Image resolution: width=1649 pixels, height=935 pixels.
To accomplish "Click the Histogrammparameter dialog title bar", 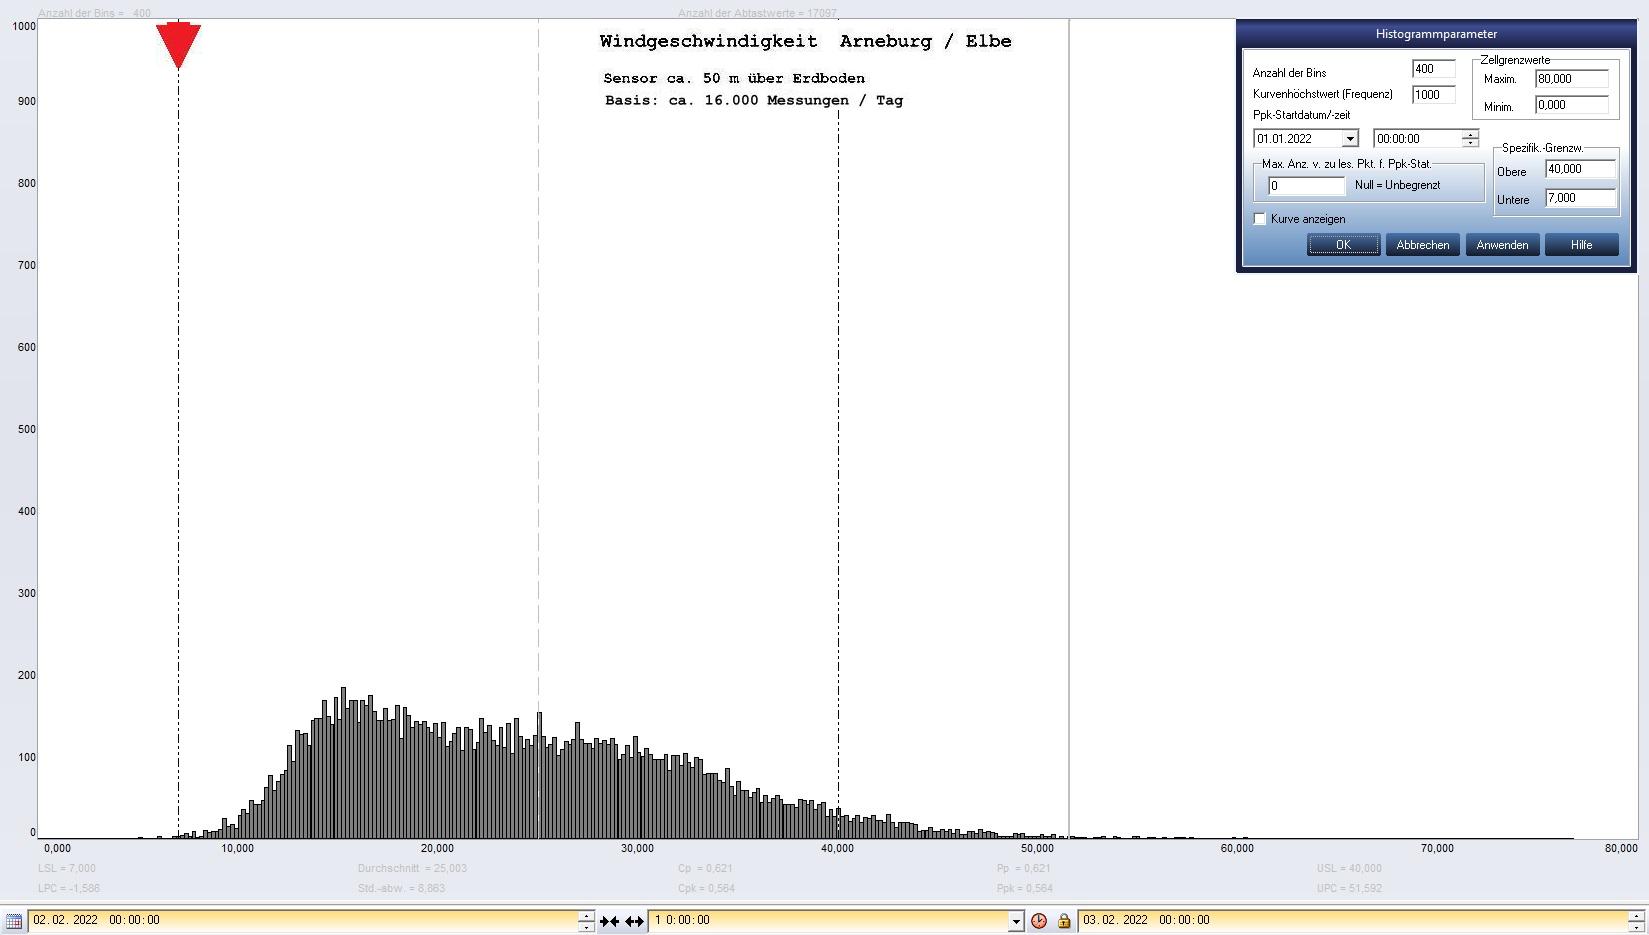I will 1436,34.
